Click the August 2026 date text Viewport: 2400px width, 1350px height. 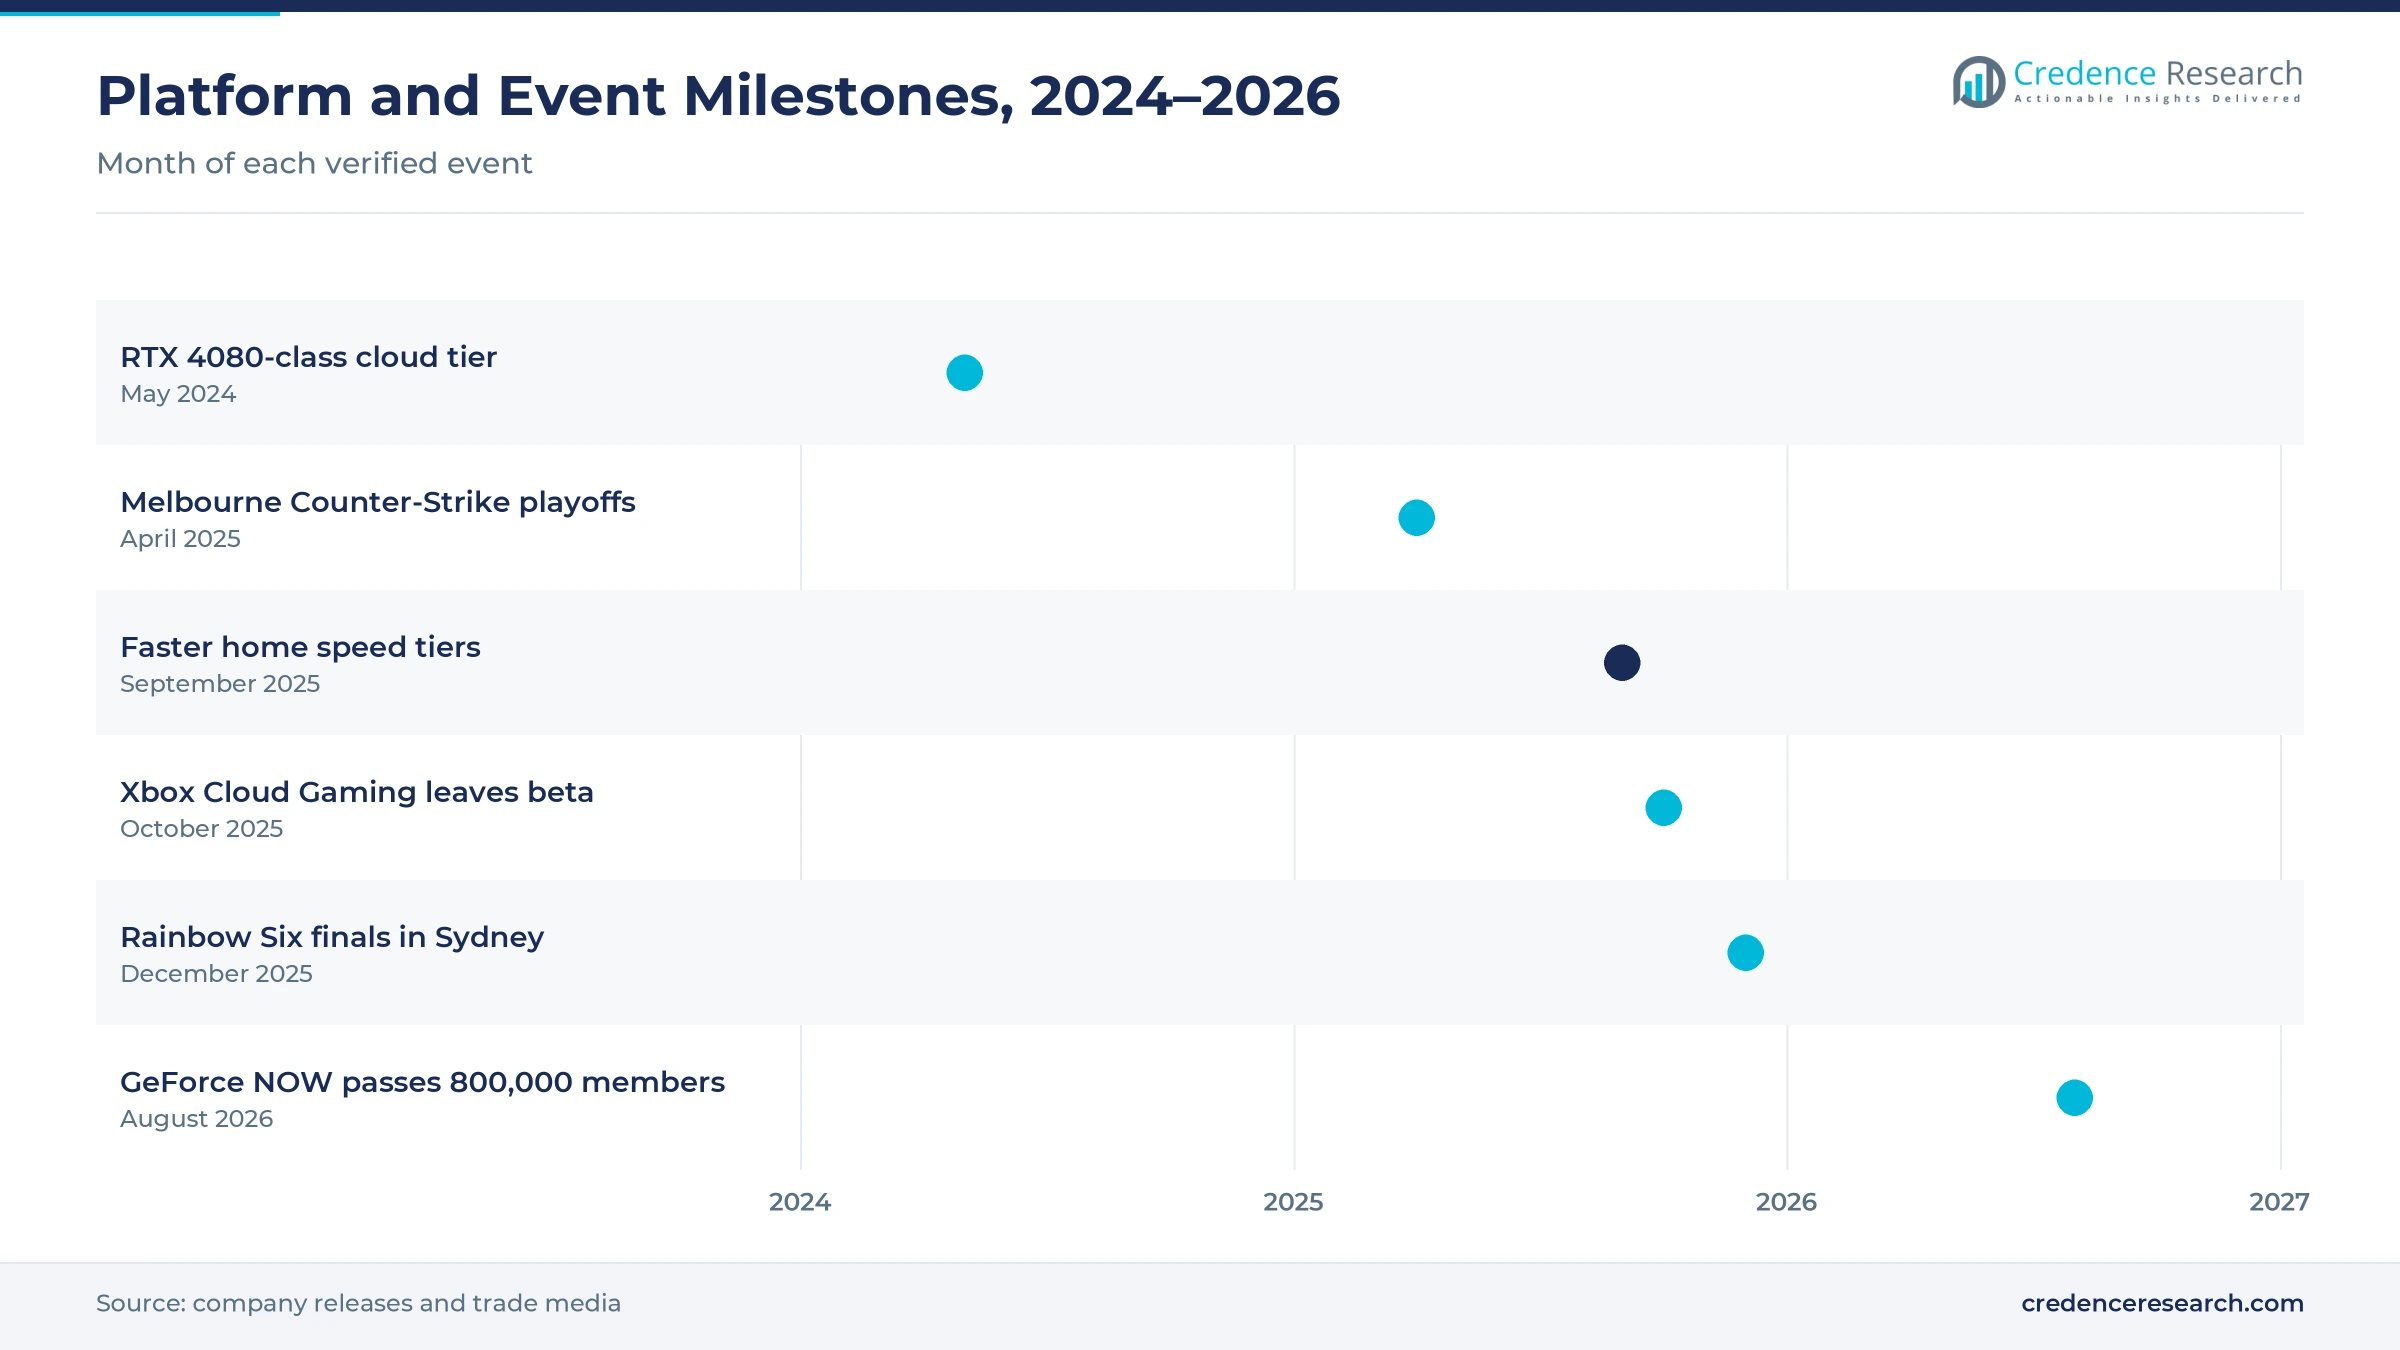coord(196,1119)
